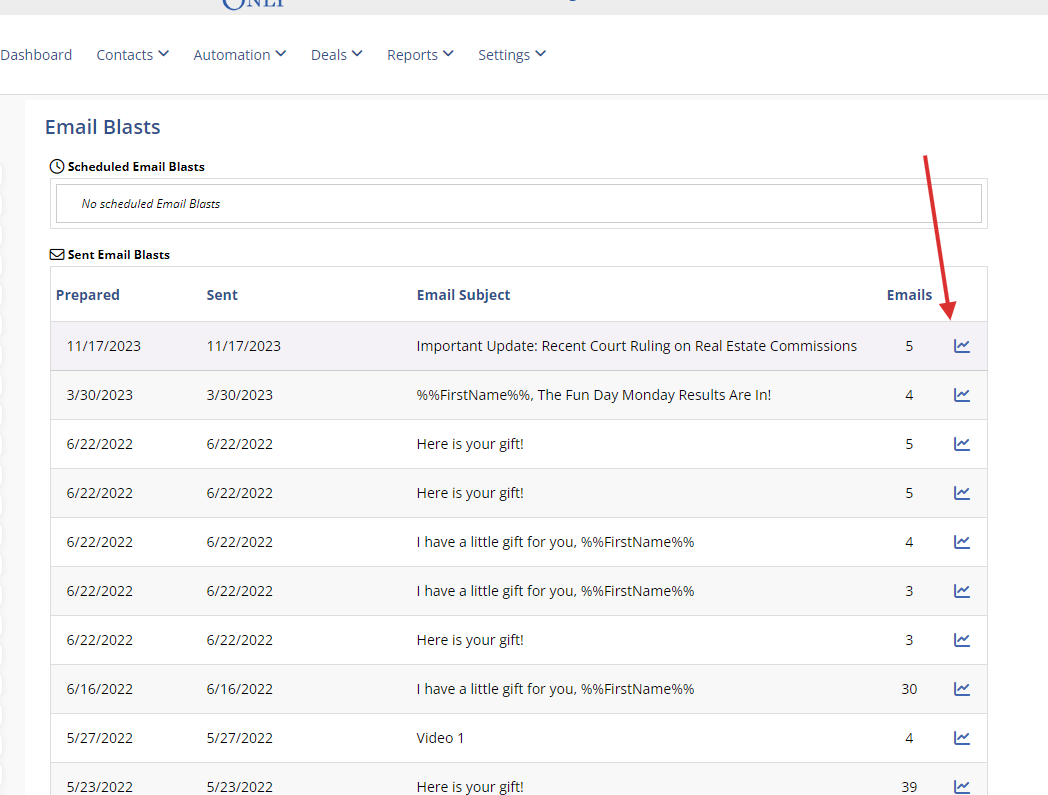Image resolution: width=1048 pixels, height=795 pixels.
Task: Sort by the Sent column header
Action: tap(222, 295)
